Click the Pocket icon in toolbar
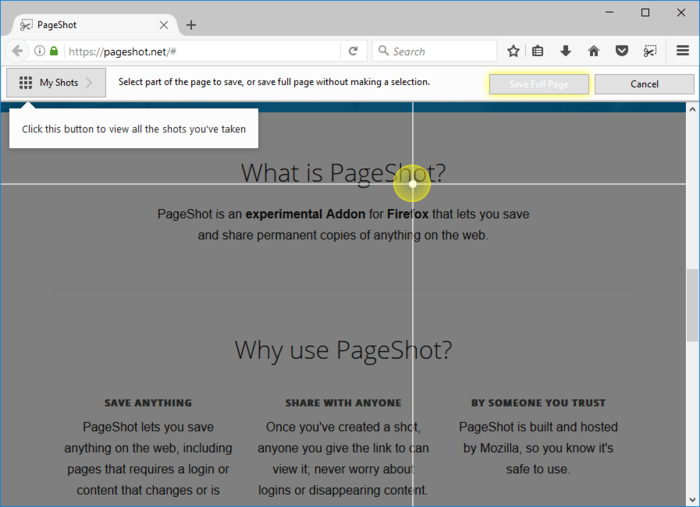 (x=622, y=51)
